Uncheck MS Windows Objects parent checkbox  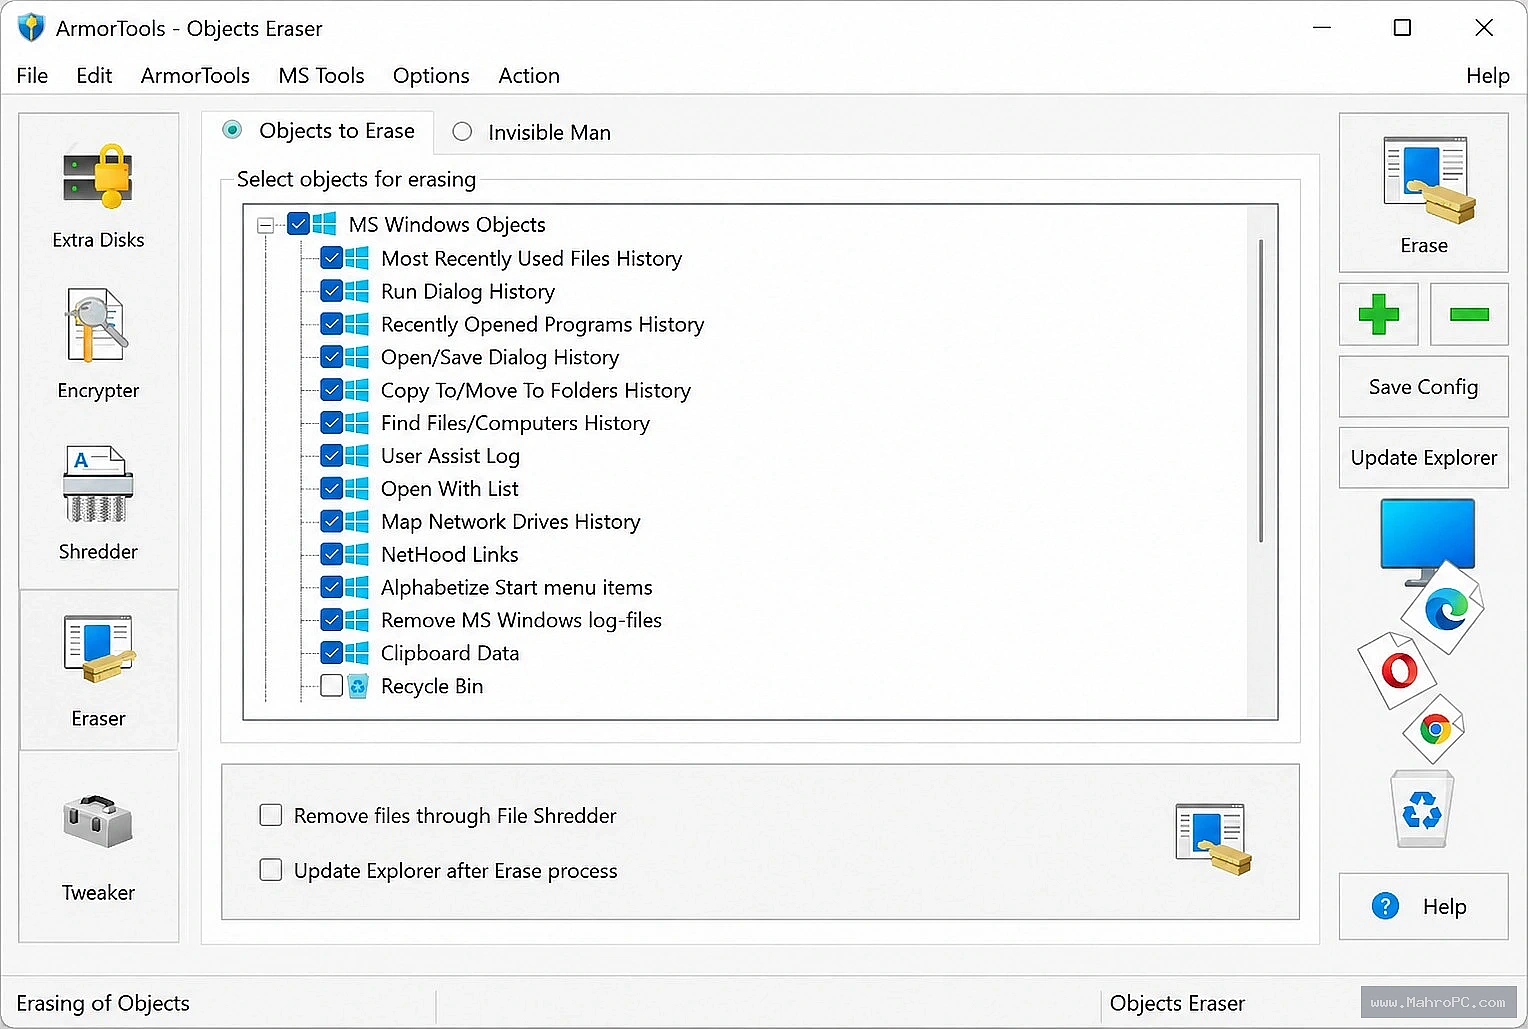click(298, 224)
